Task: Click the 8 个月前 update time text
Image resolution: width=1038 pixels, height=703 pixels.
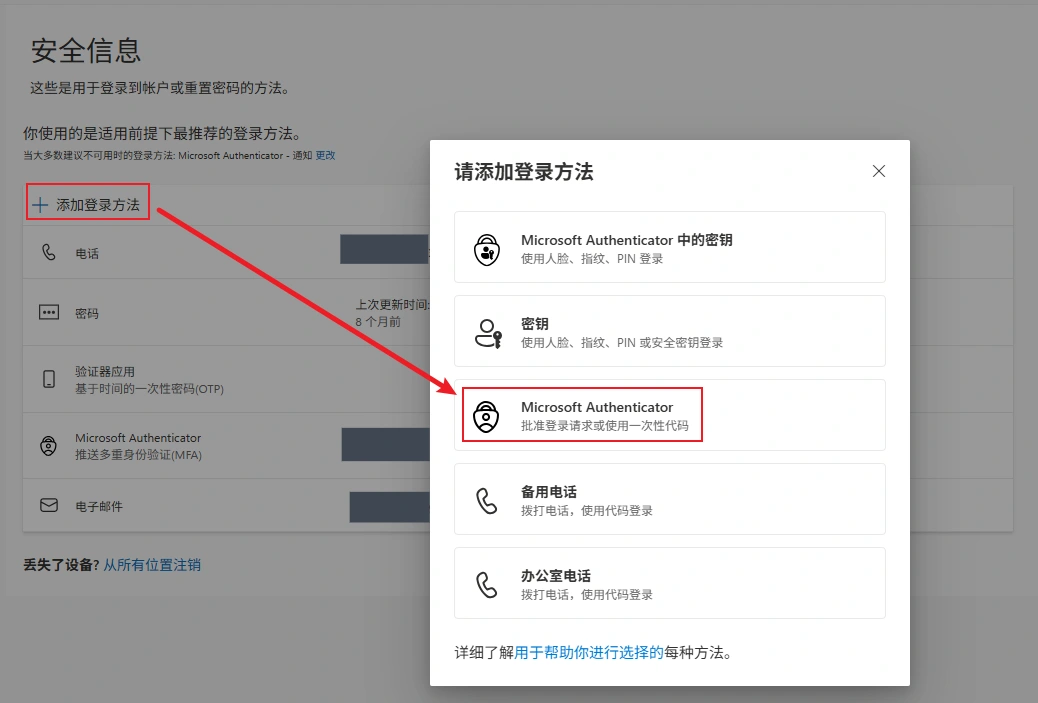Action: pyautogui.click(x=378, y=322)
